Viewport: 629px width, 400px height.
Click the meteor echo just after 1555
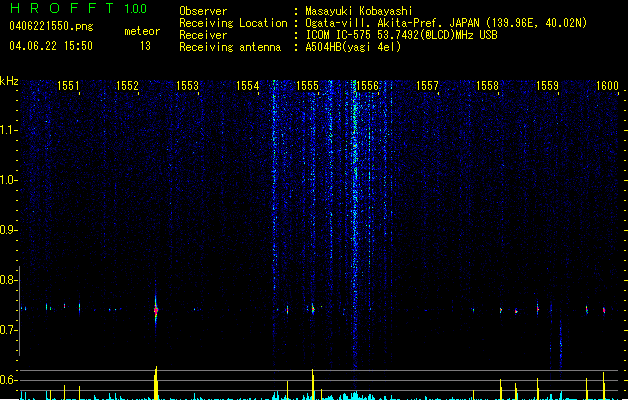click(x=313, y=309)
